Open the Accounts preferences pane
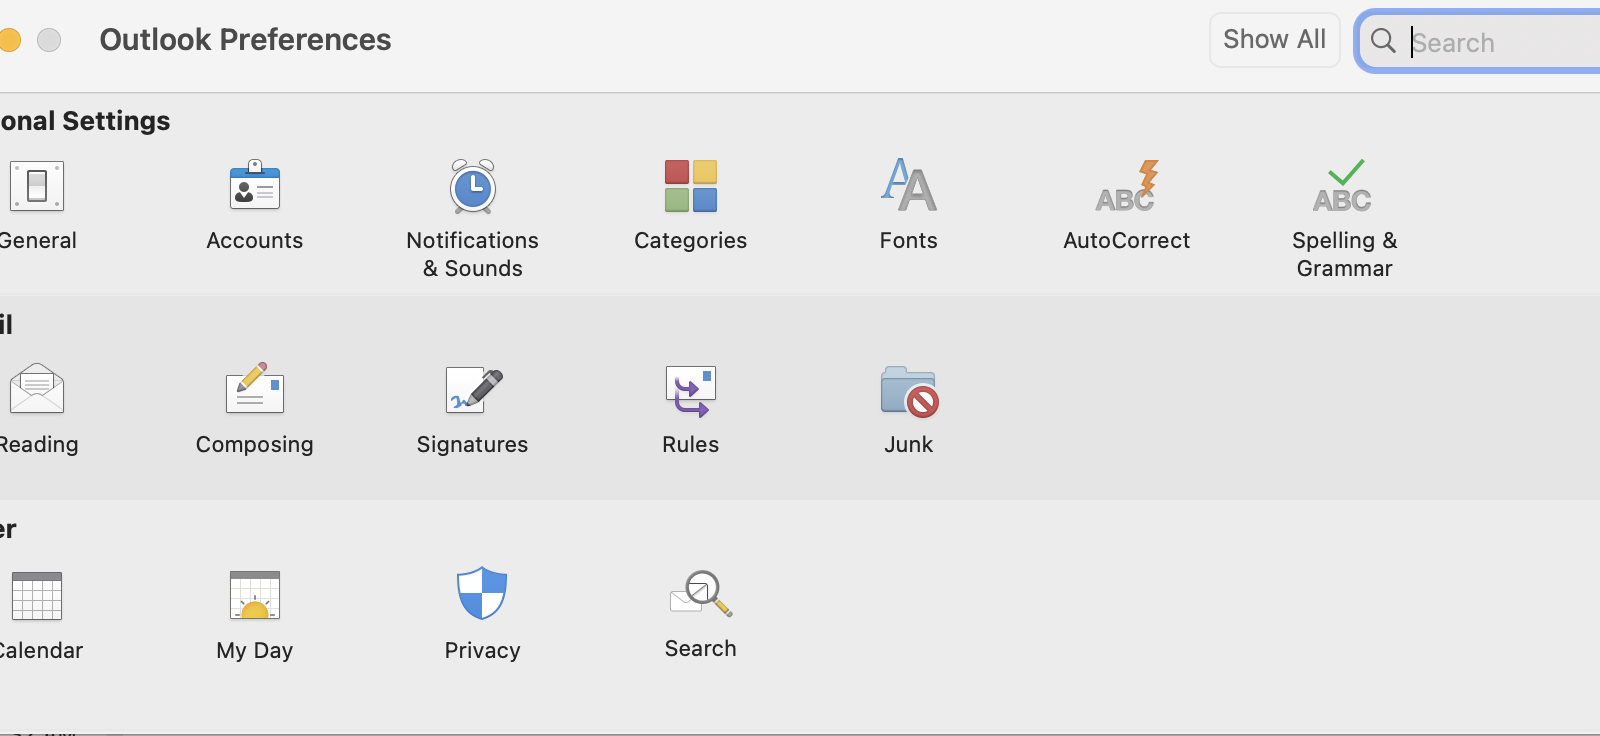This screenshot has height=736, width=1600. coord(254,188)
